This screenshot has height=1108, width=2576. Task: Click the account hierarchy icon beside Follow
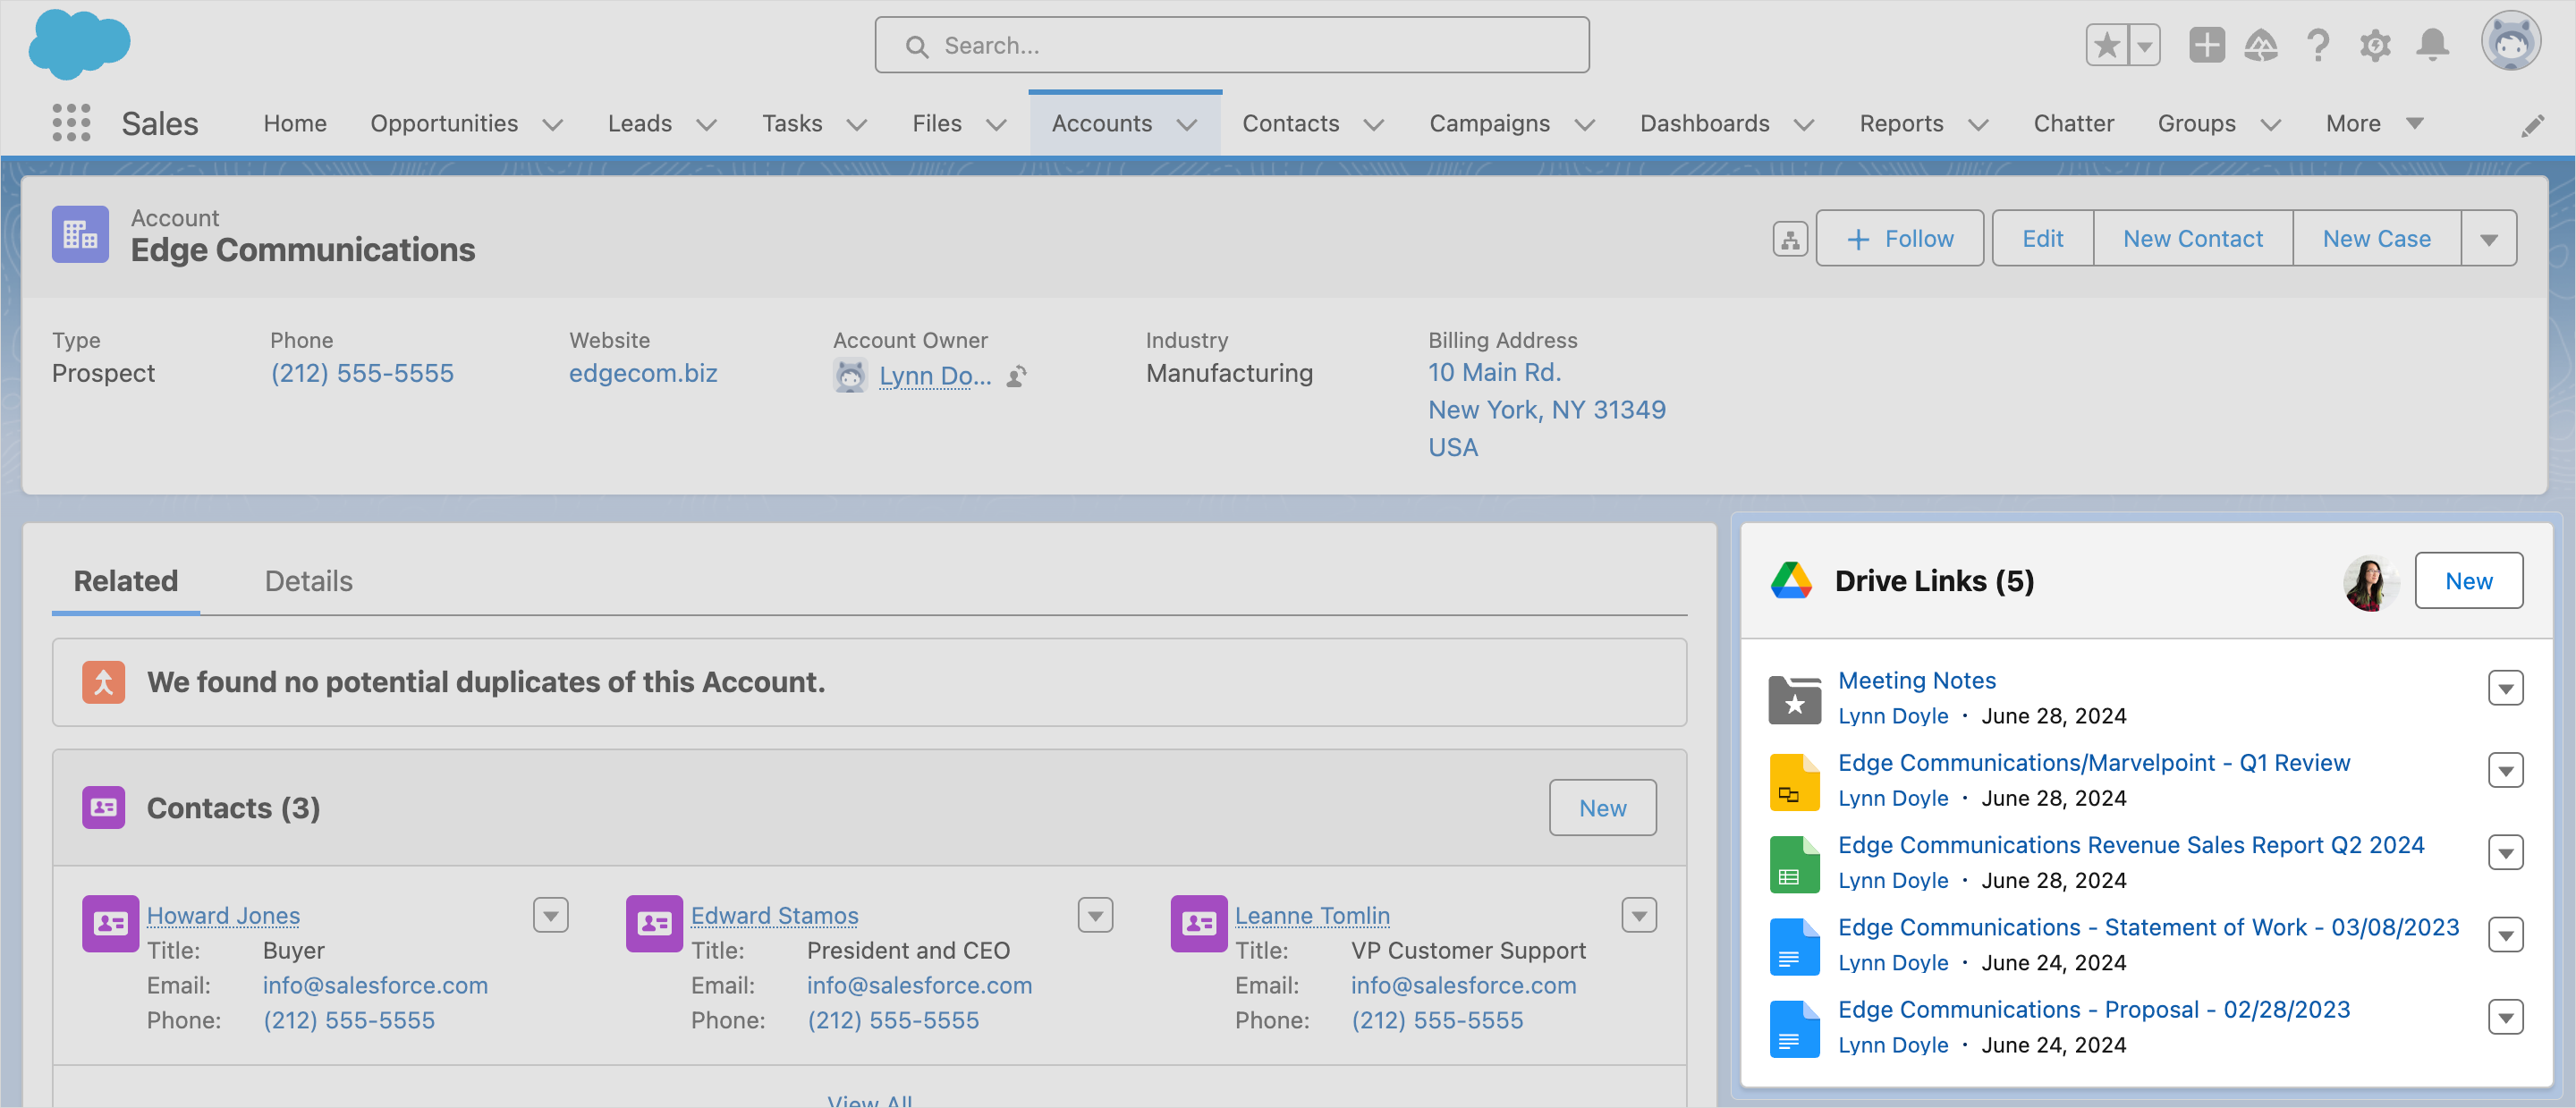pos(1789,238)
